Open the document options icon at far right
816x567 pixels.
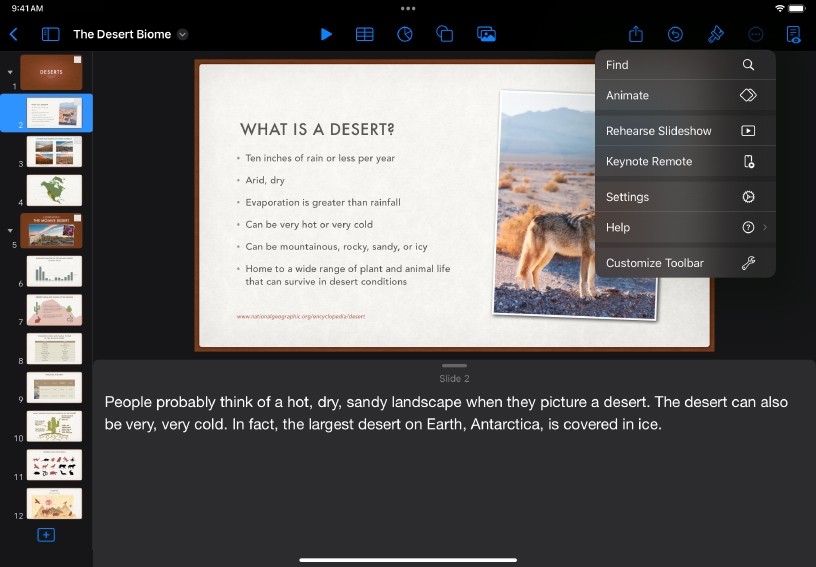tap(794, 34)
